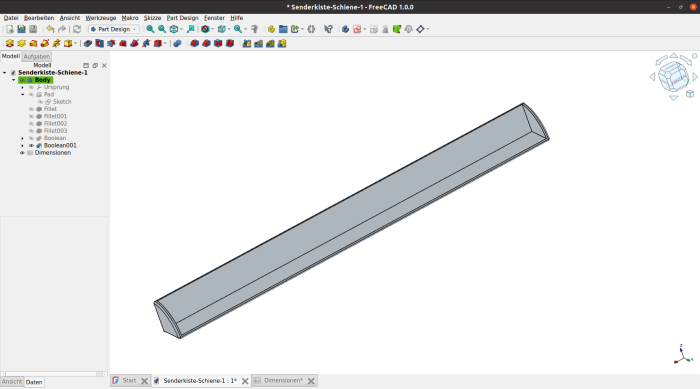Click the navigation cube in viewport
Screen dimensions: 700x389
674,76
